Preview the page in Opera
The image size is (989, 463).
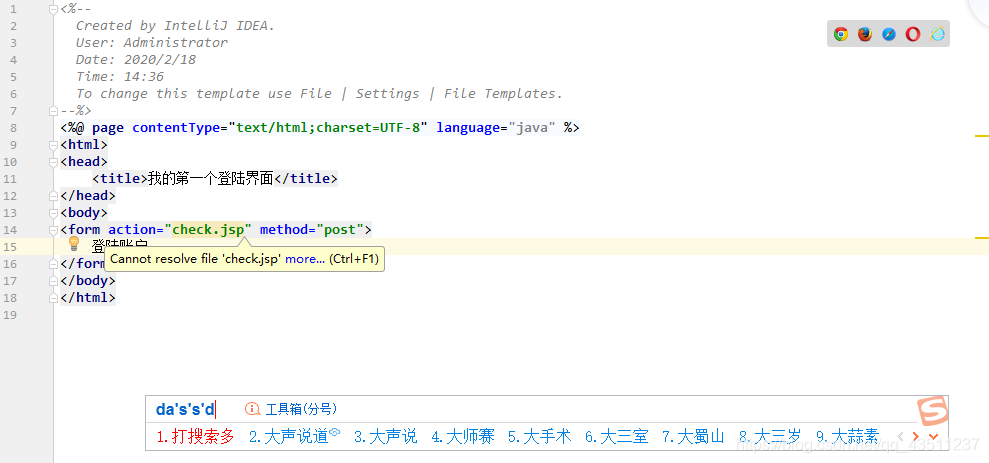(x=913, y=34)
